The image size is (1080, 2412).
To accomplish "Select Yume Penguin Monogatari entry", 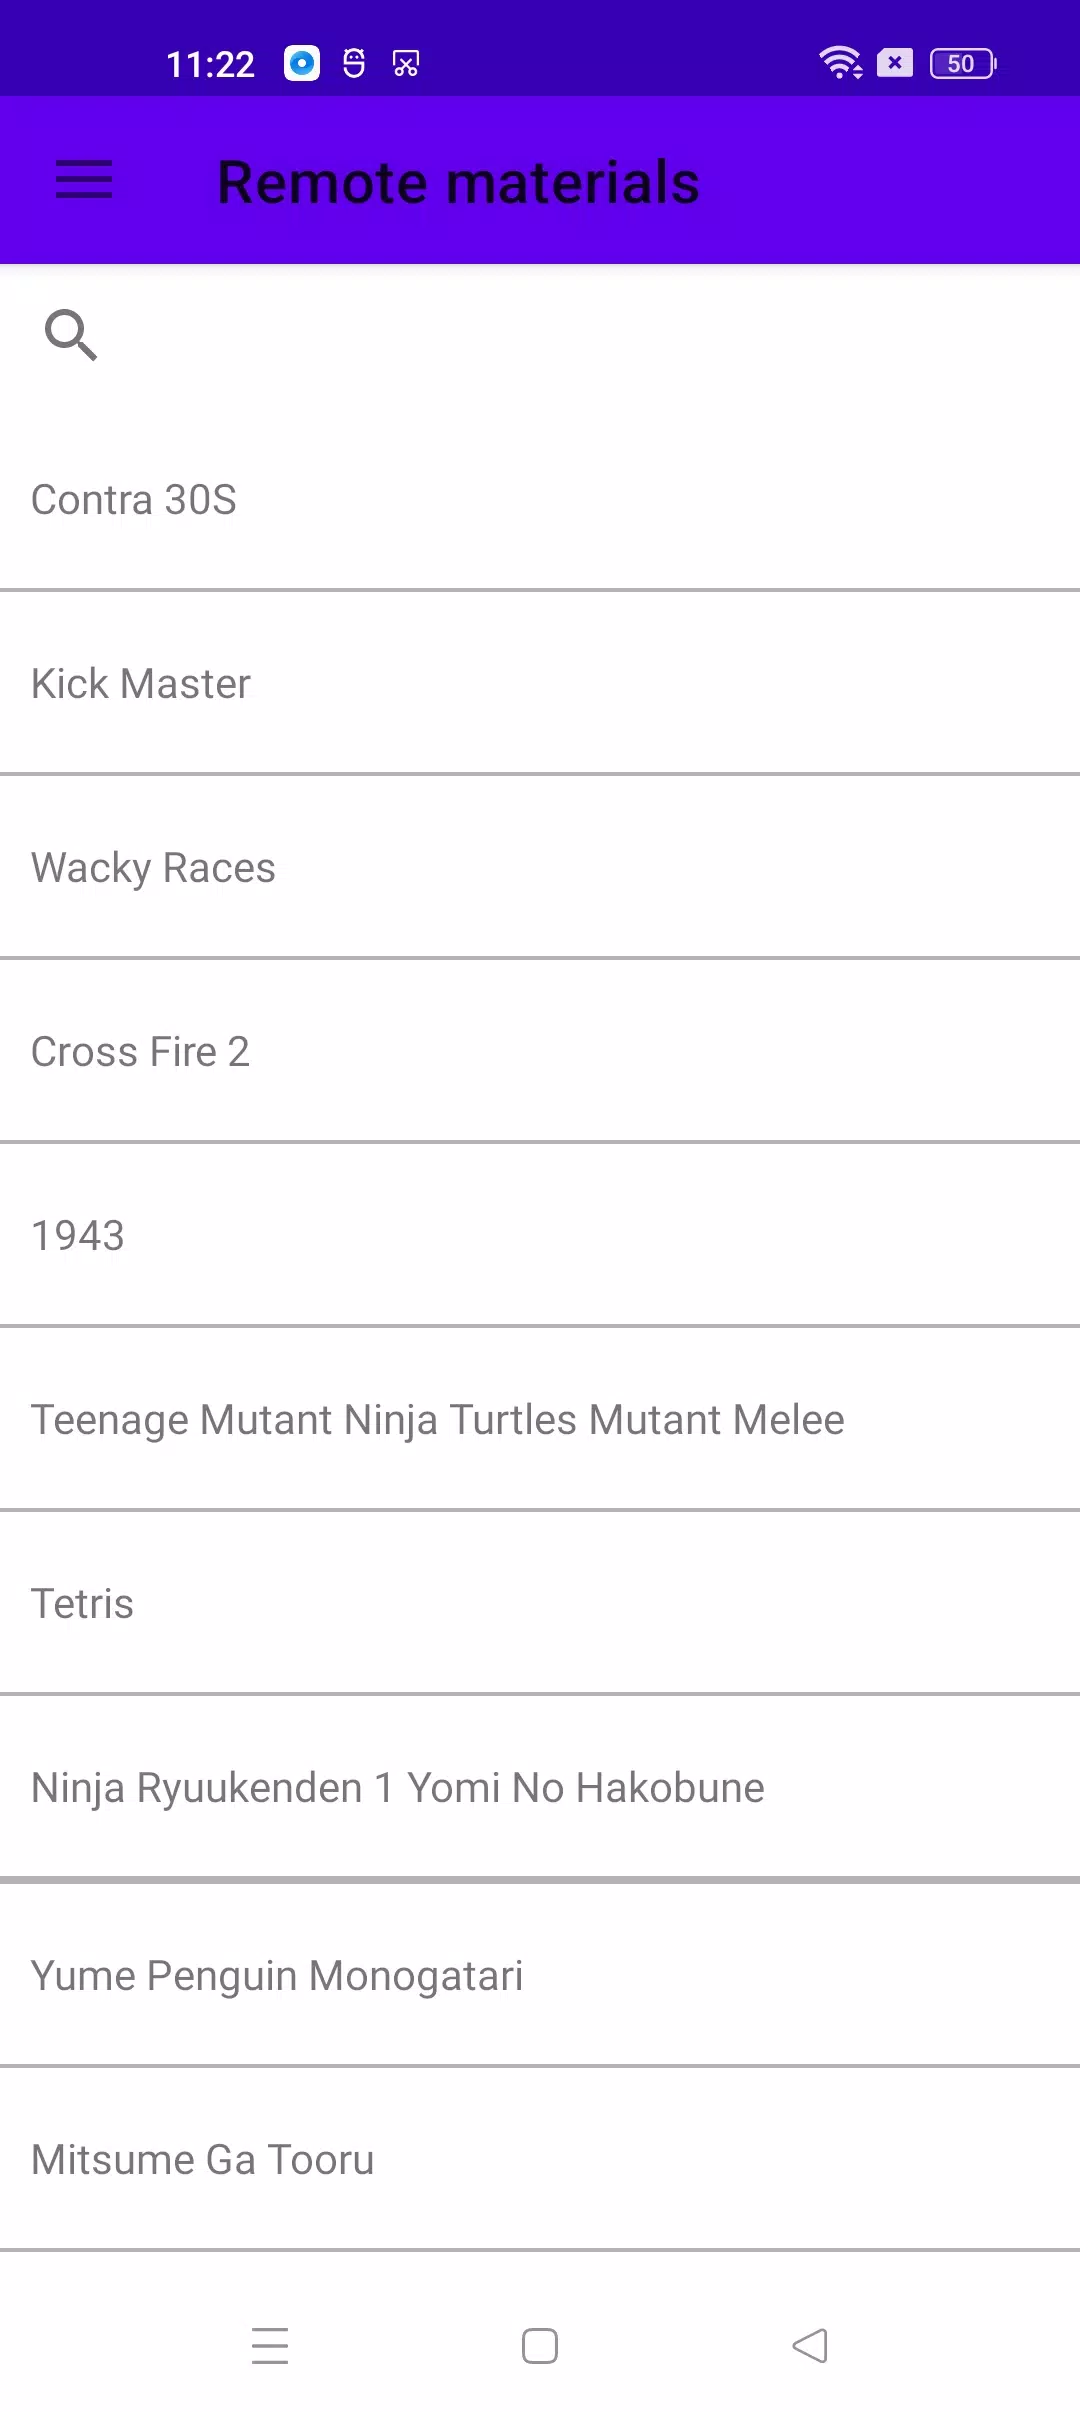I will click(277, 1976).
